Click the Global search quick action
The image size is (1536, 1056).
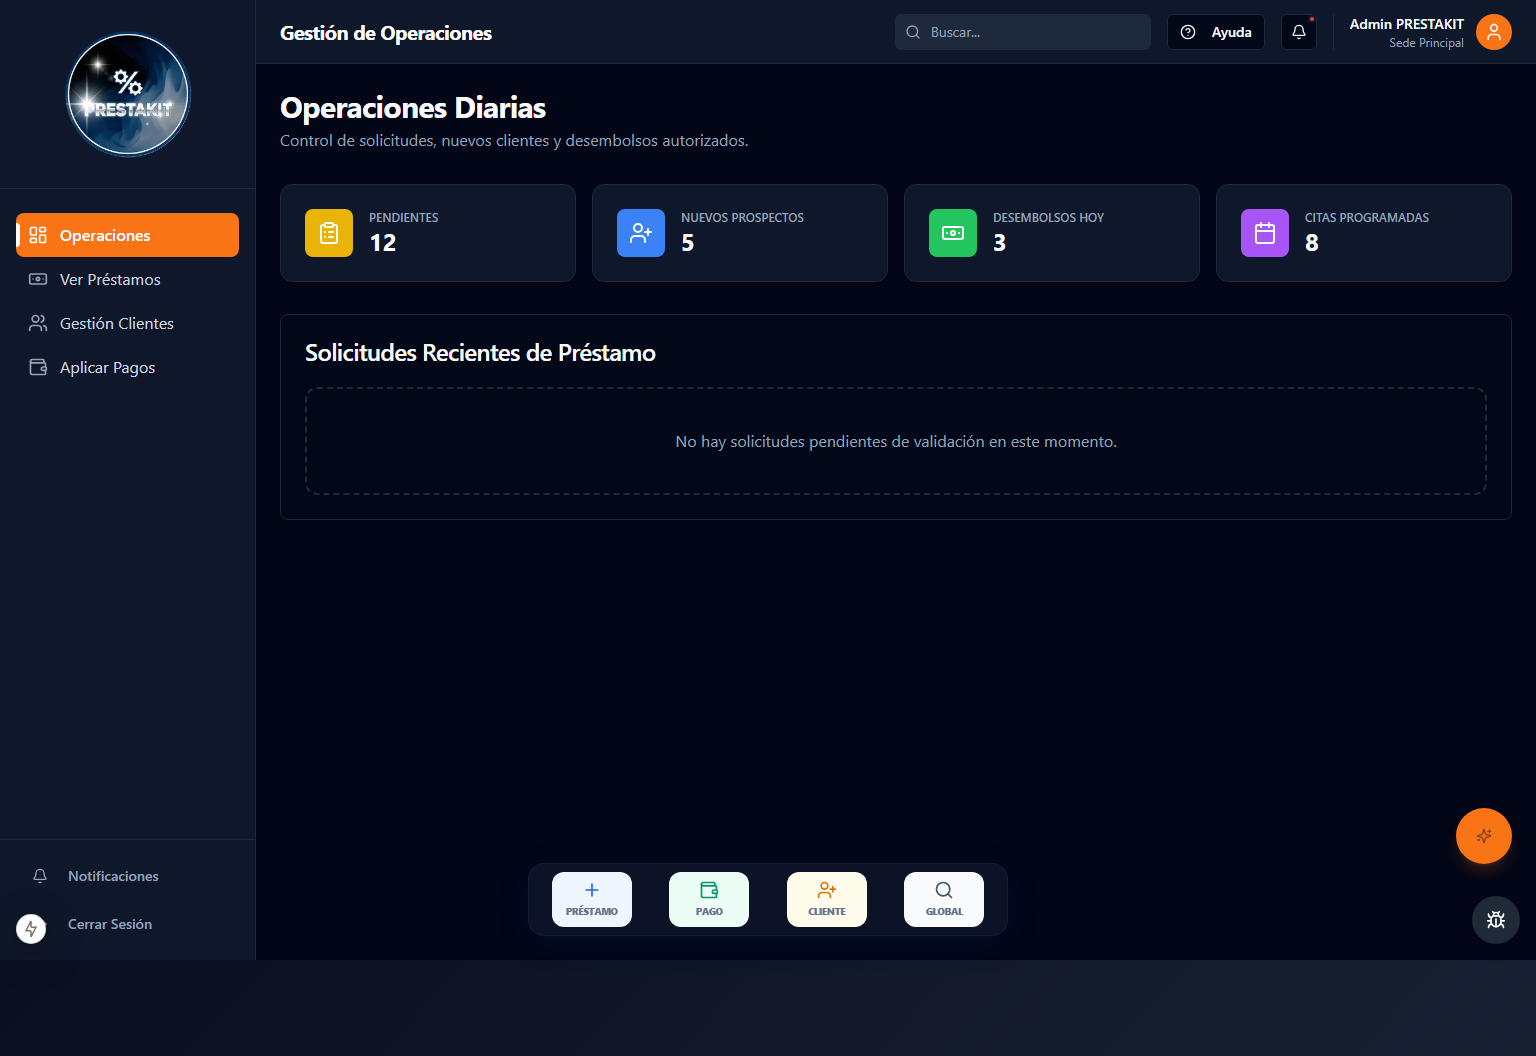(944, 899)
